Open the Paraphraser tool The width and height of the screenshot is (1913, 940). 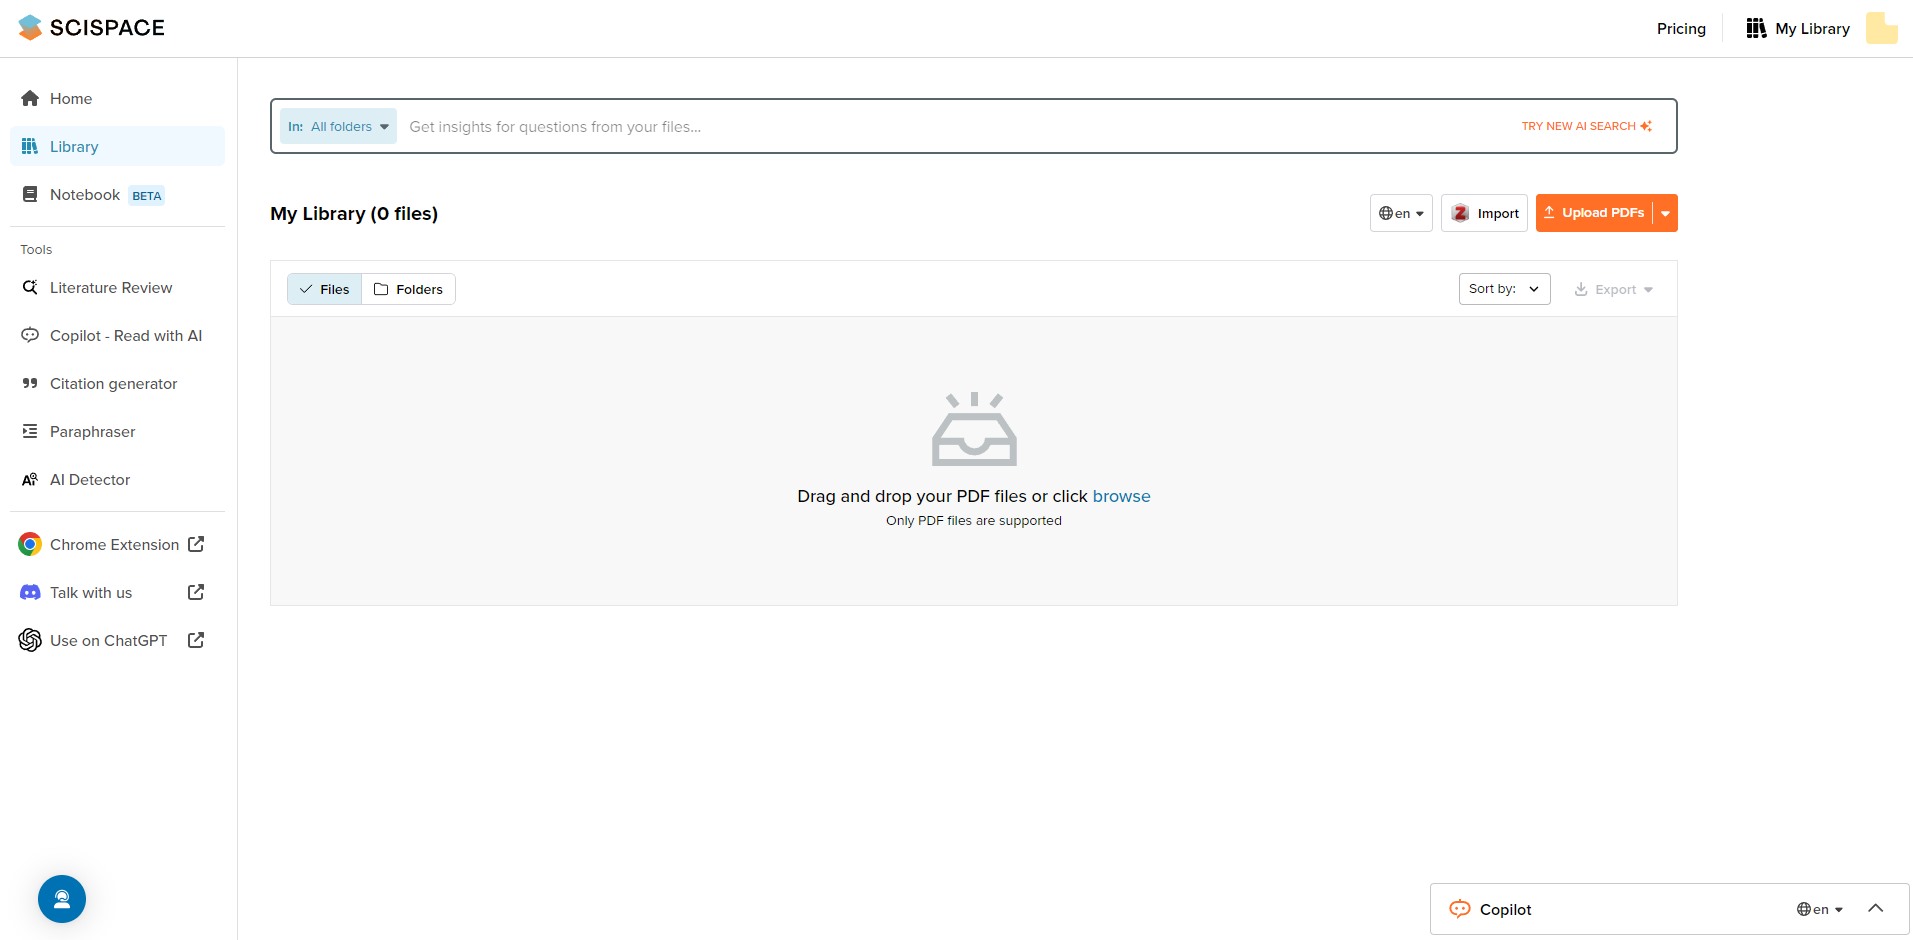pyautogui.click(x=117, y=431)
